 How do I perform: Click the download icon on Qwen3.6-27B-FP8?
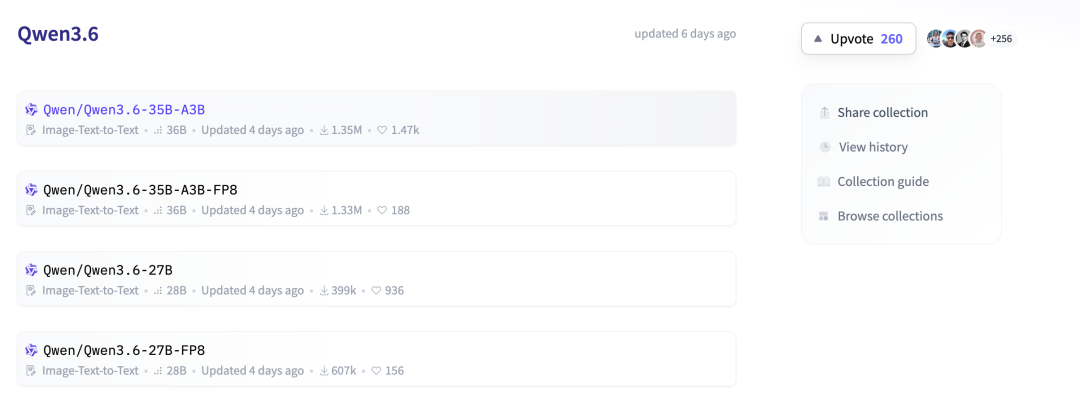[324, 370]
